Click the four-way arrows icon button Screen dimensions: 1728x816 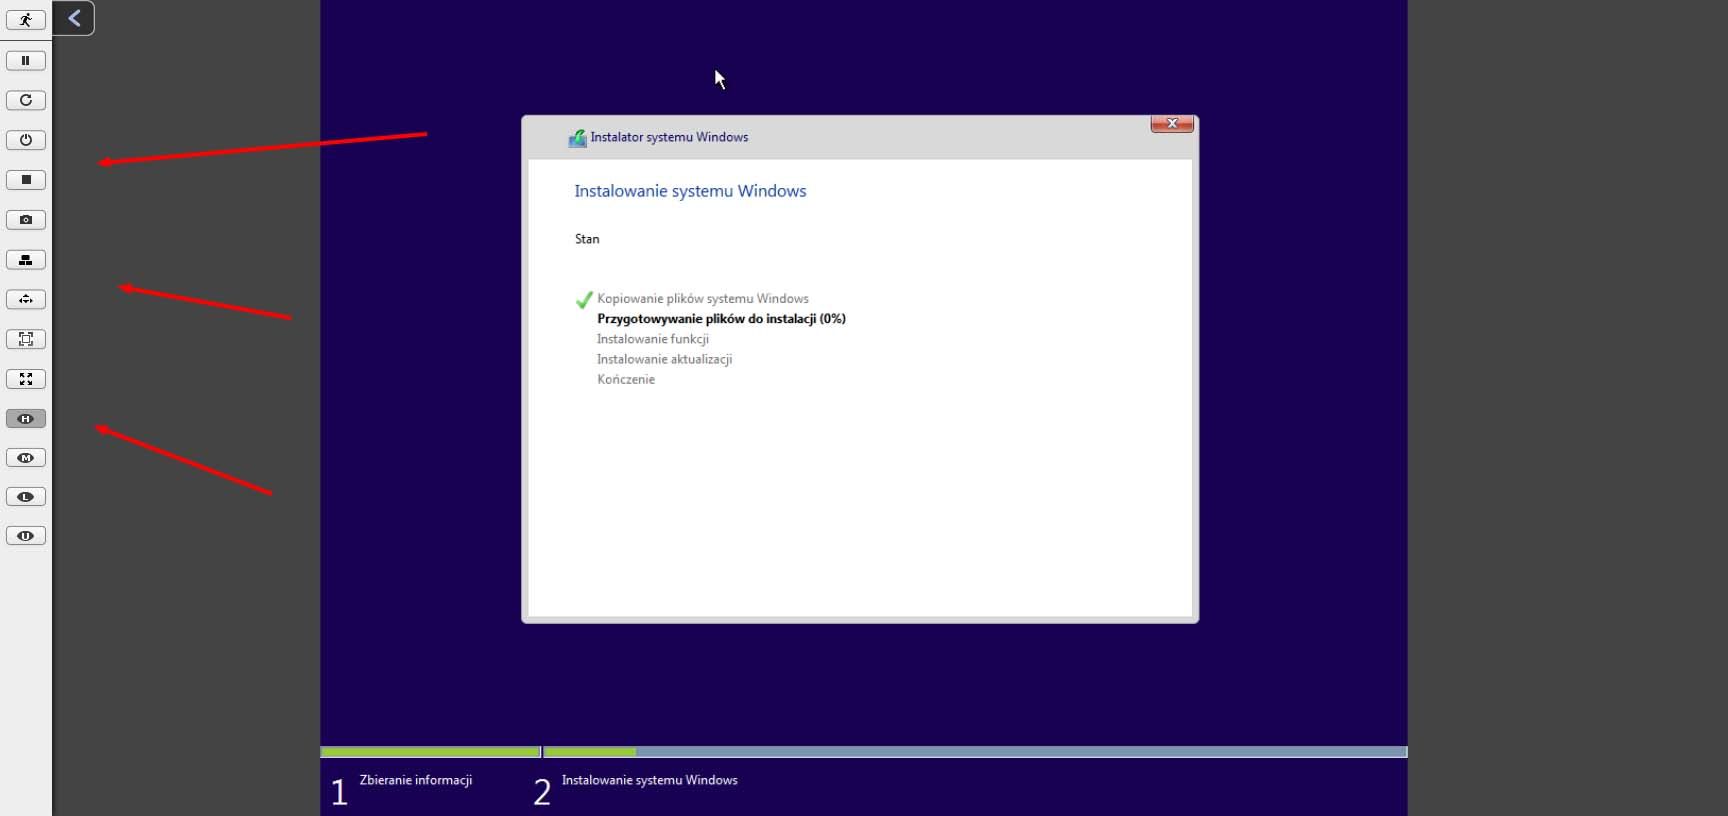coord(26,299)
